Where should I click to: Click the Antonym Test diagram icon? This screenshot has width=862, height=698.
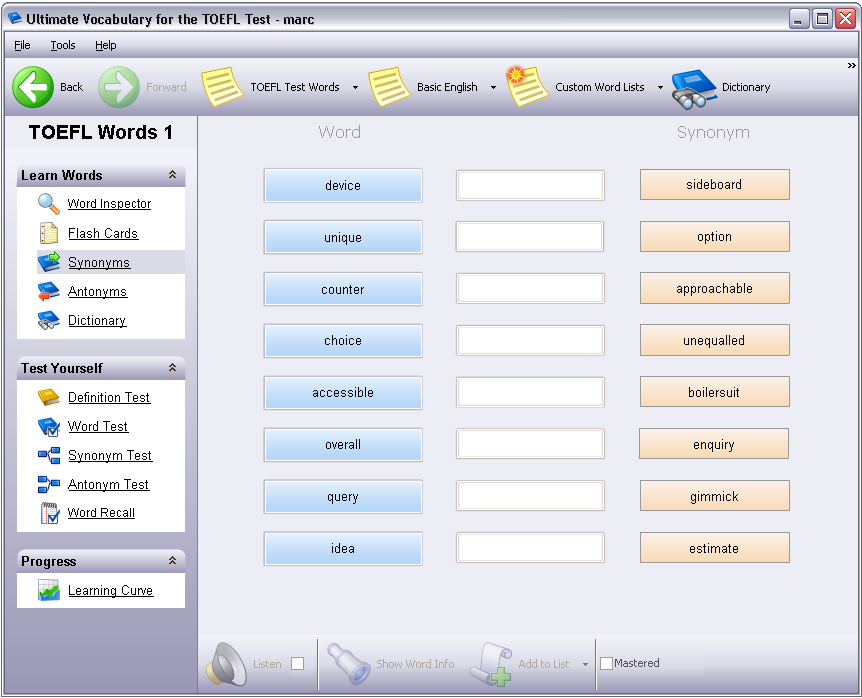point(48,484)
